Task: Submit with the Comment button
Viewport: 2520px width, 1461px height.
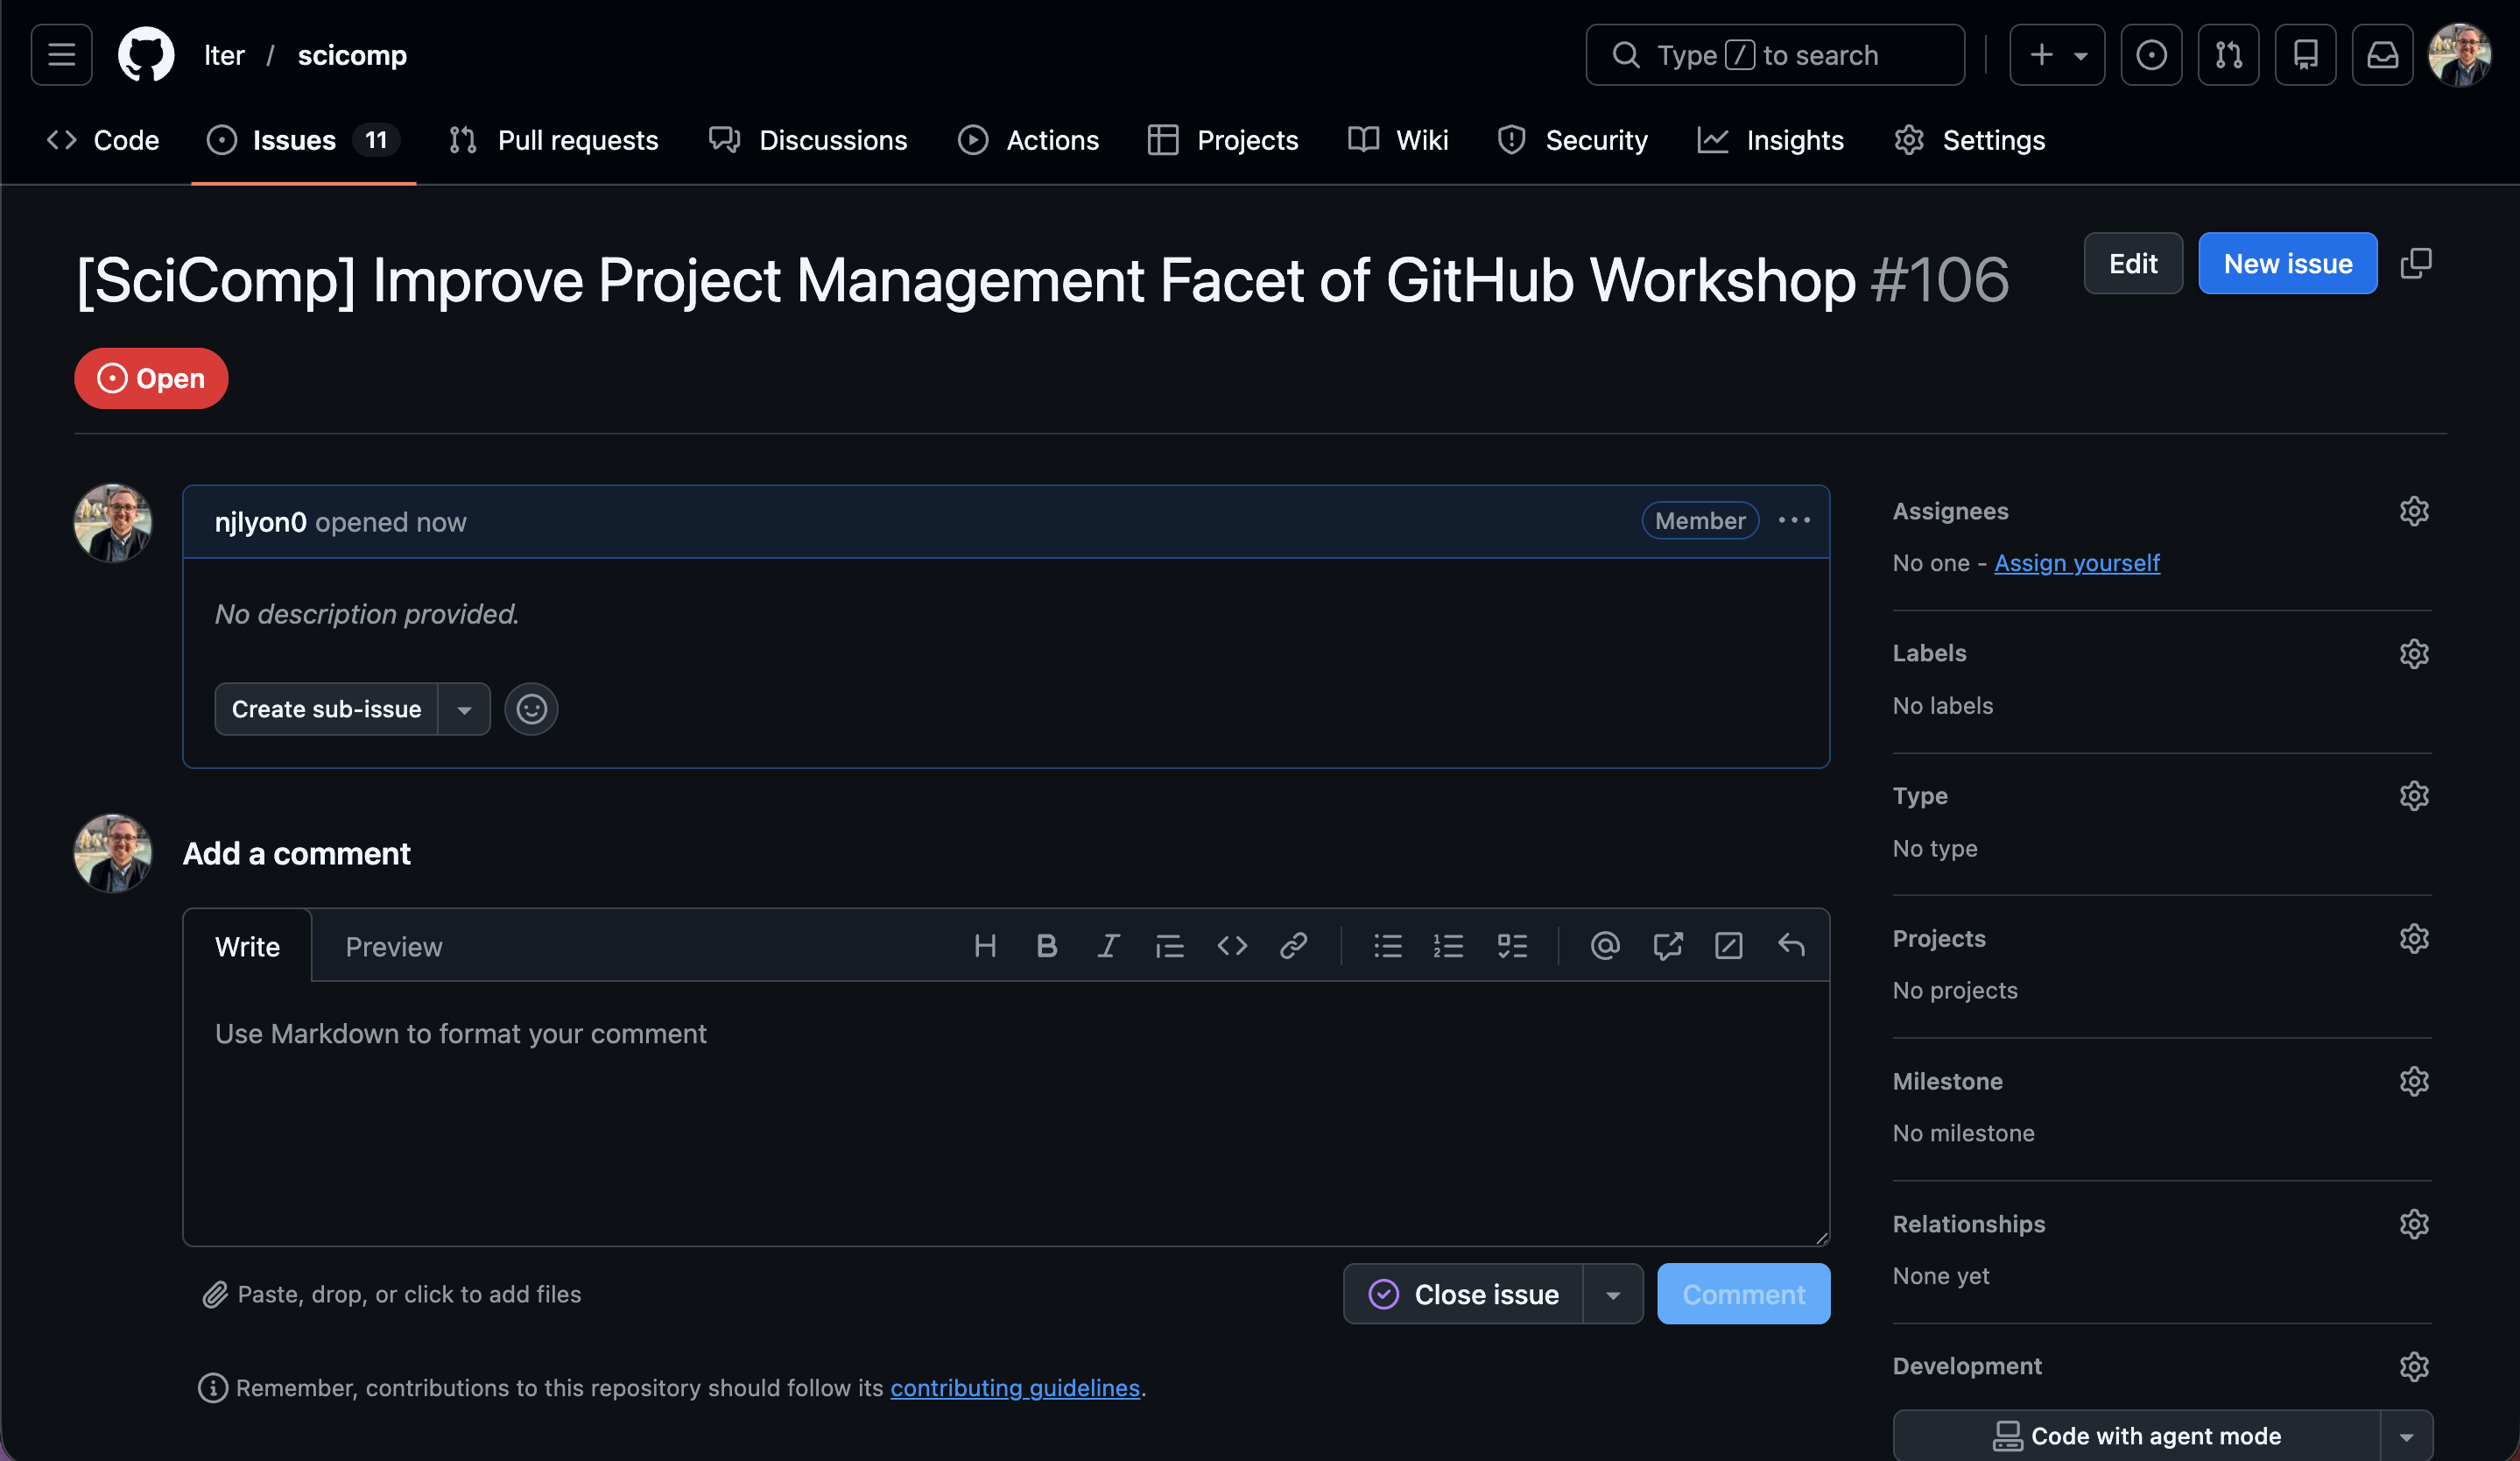Action: pos(1744,1294)
